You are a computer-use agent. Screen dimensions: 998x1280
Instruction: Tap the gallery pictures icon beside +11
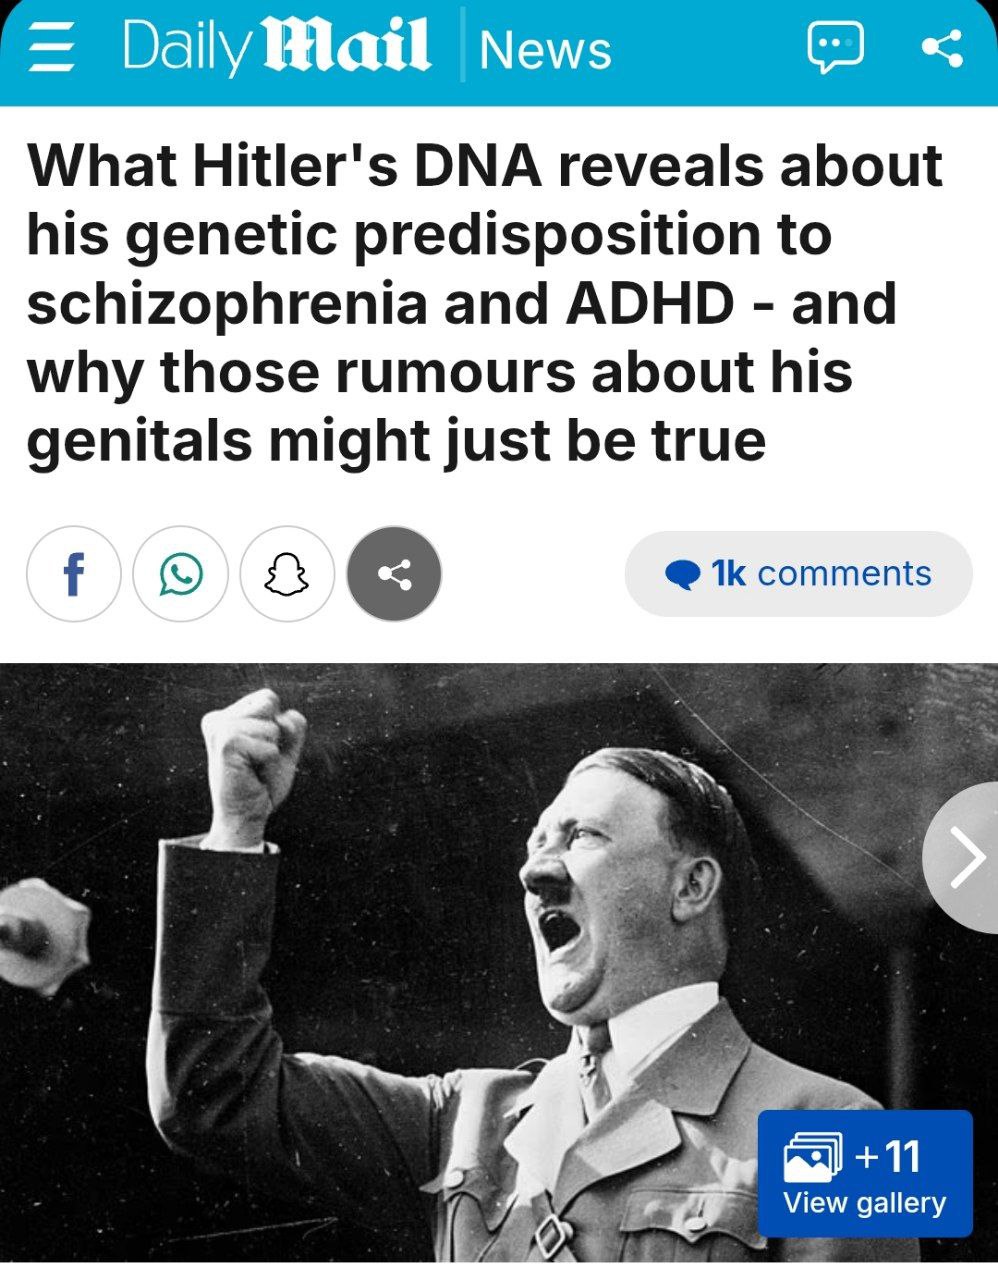809,1156
